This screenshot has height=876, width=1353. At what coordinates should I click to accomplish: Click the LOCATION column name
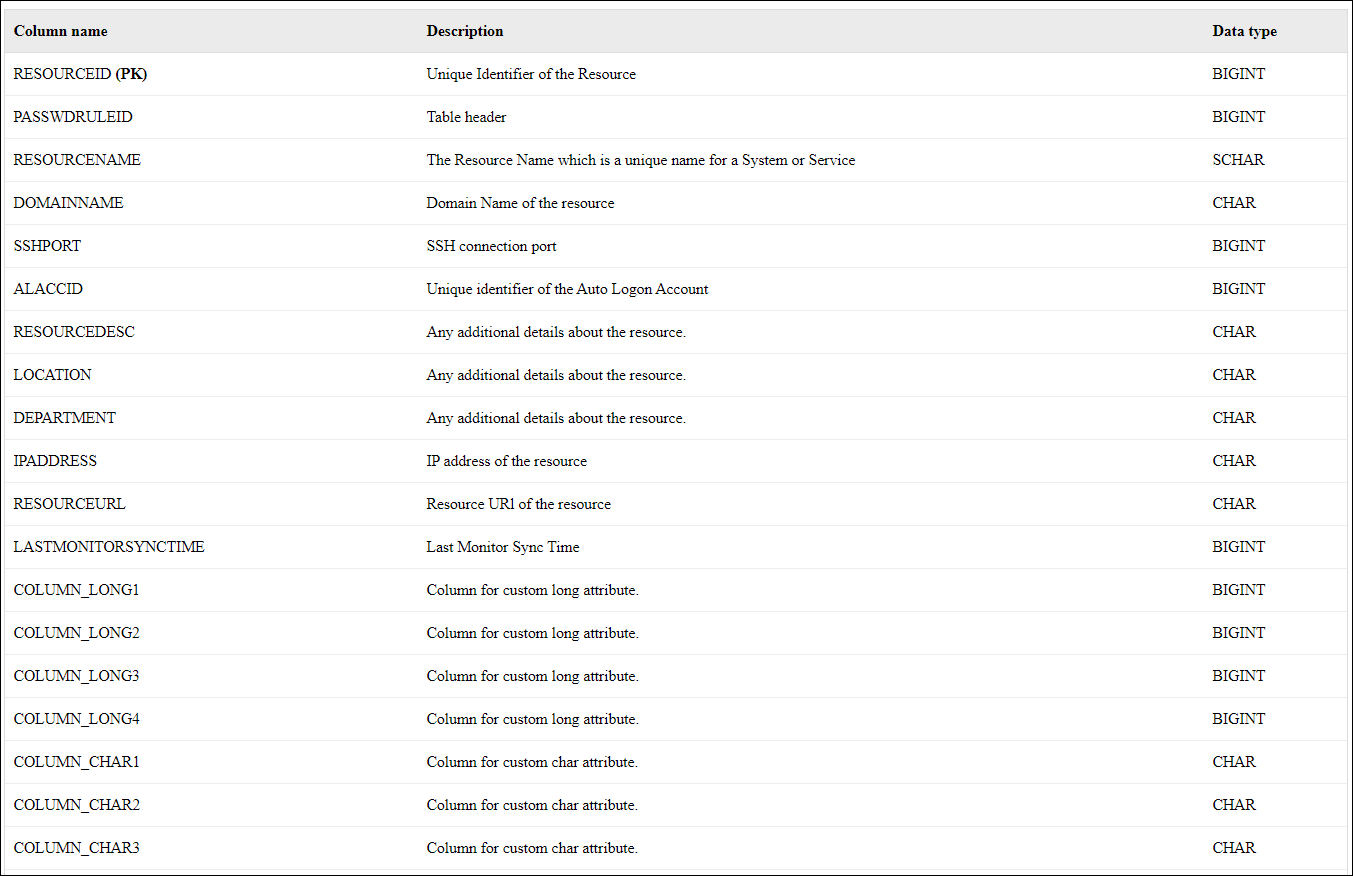tap(53, 375)
